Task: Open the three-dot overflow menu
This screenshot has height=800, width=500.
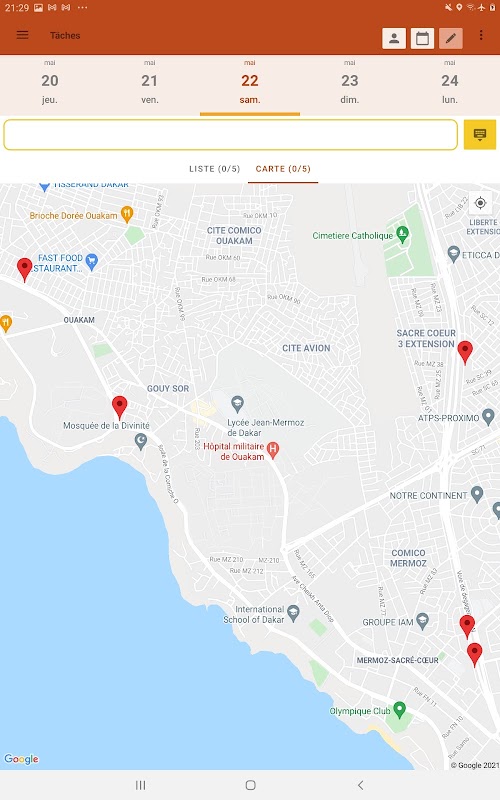Action: coord(481,35)
